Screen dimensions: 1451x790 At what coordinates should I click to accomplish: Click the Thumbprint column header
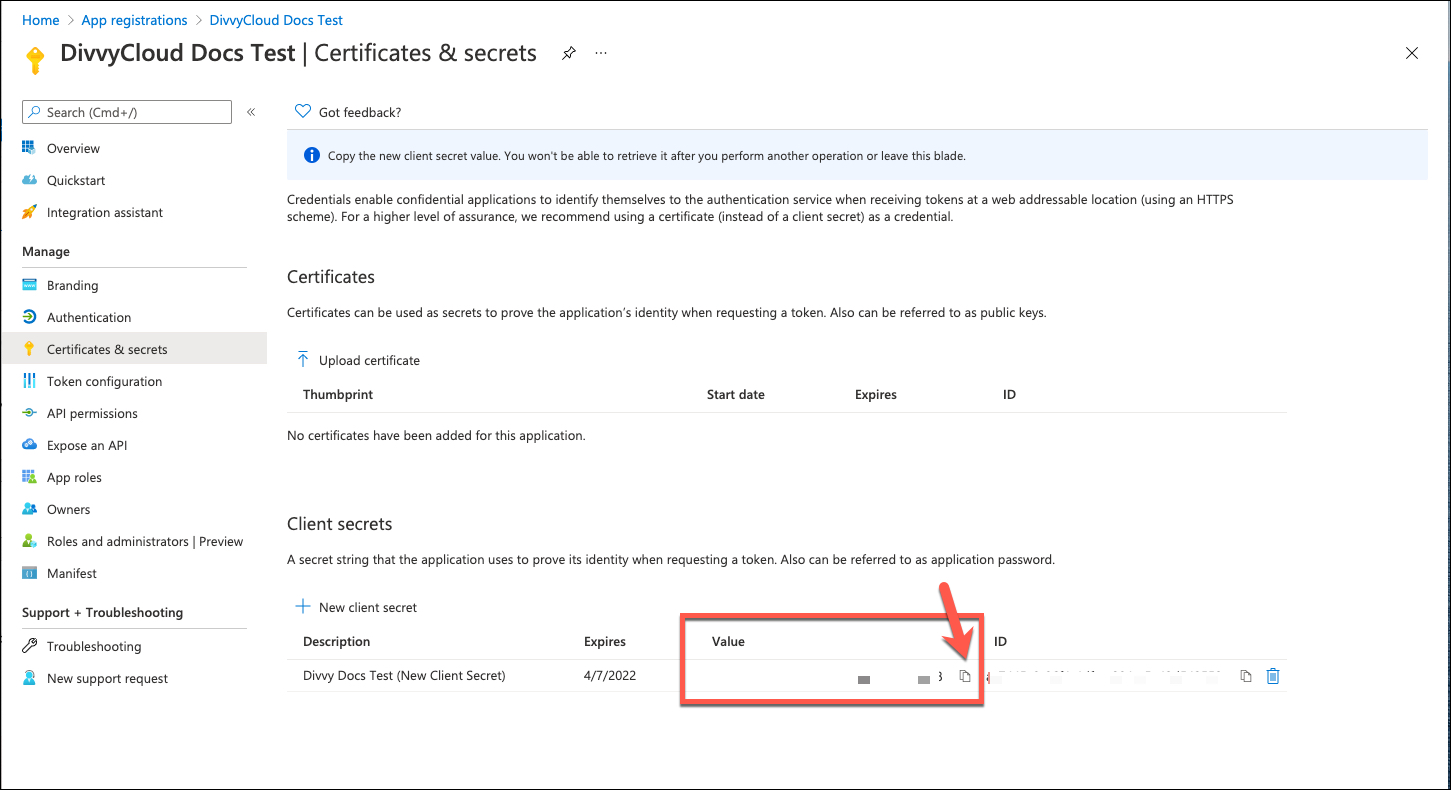pos(338,394)
